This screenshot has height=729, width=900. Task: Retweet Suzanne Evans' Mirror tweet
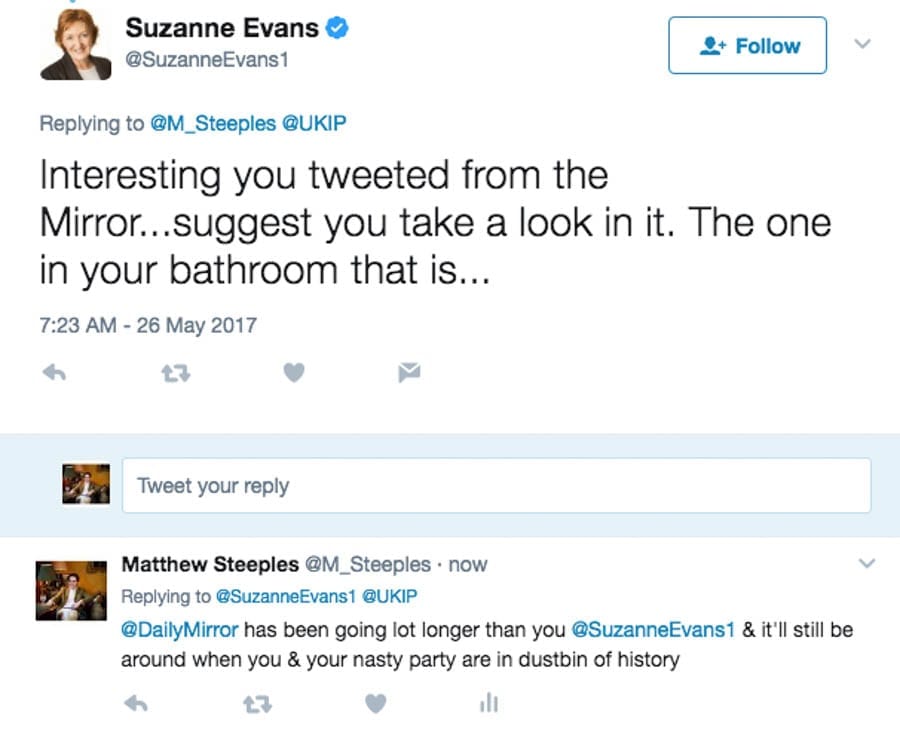[x=174, y=373]
